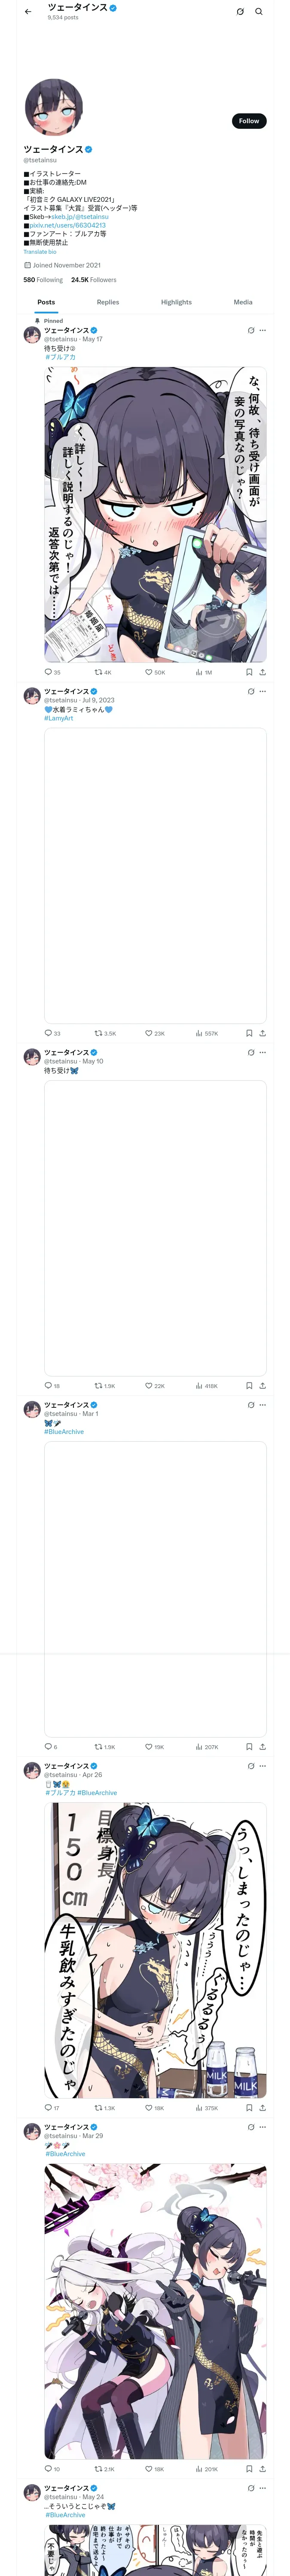This screenshot has width=290, height=2576.
Task: Share the Mar 1 post
Action: (x=262, y=1747)
